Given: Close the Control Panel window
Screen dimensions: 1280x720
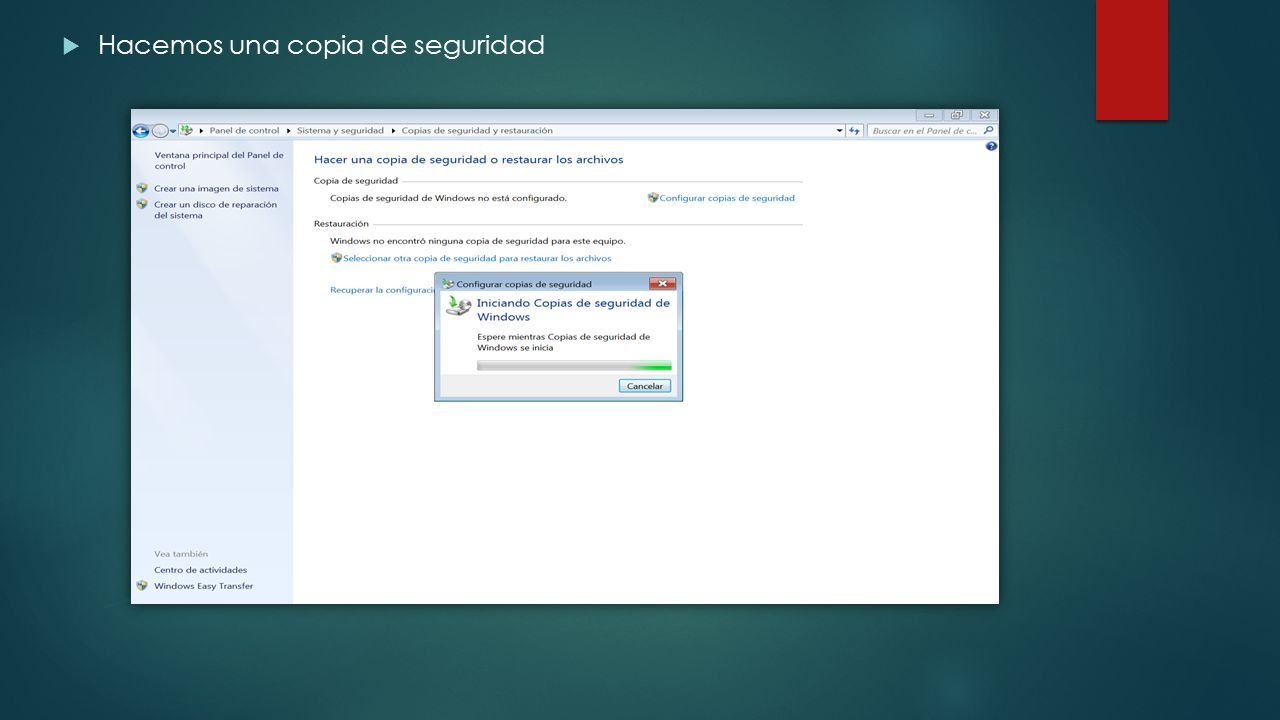Looking at the screenshot, I should point(984,115).
